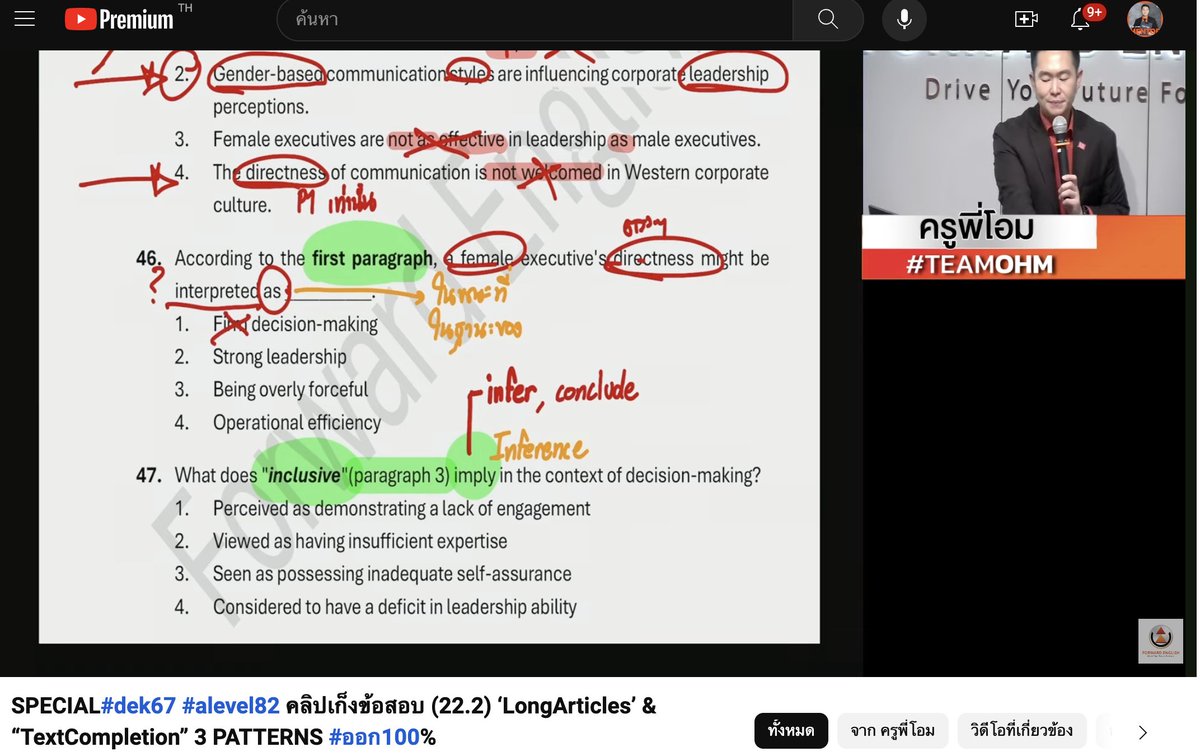Screen dimensions: 1200x756
Task: Start voice search with microphone icon
Action: [x=904, y=19]
